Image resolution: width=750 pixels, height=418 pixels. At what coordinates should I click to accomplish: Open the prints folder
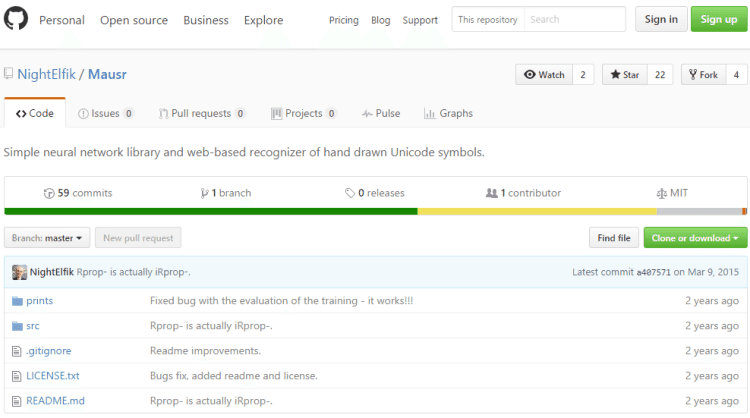[x=40, y=301]
